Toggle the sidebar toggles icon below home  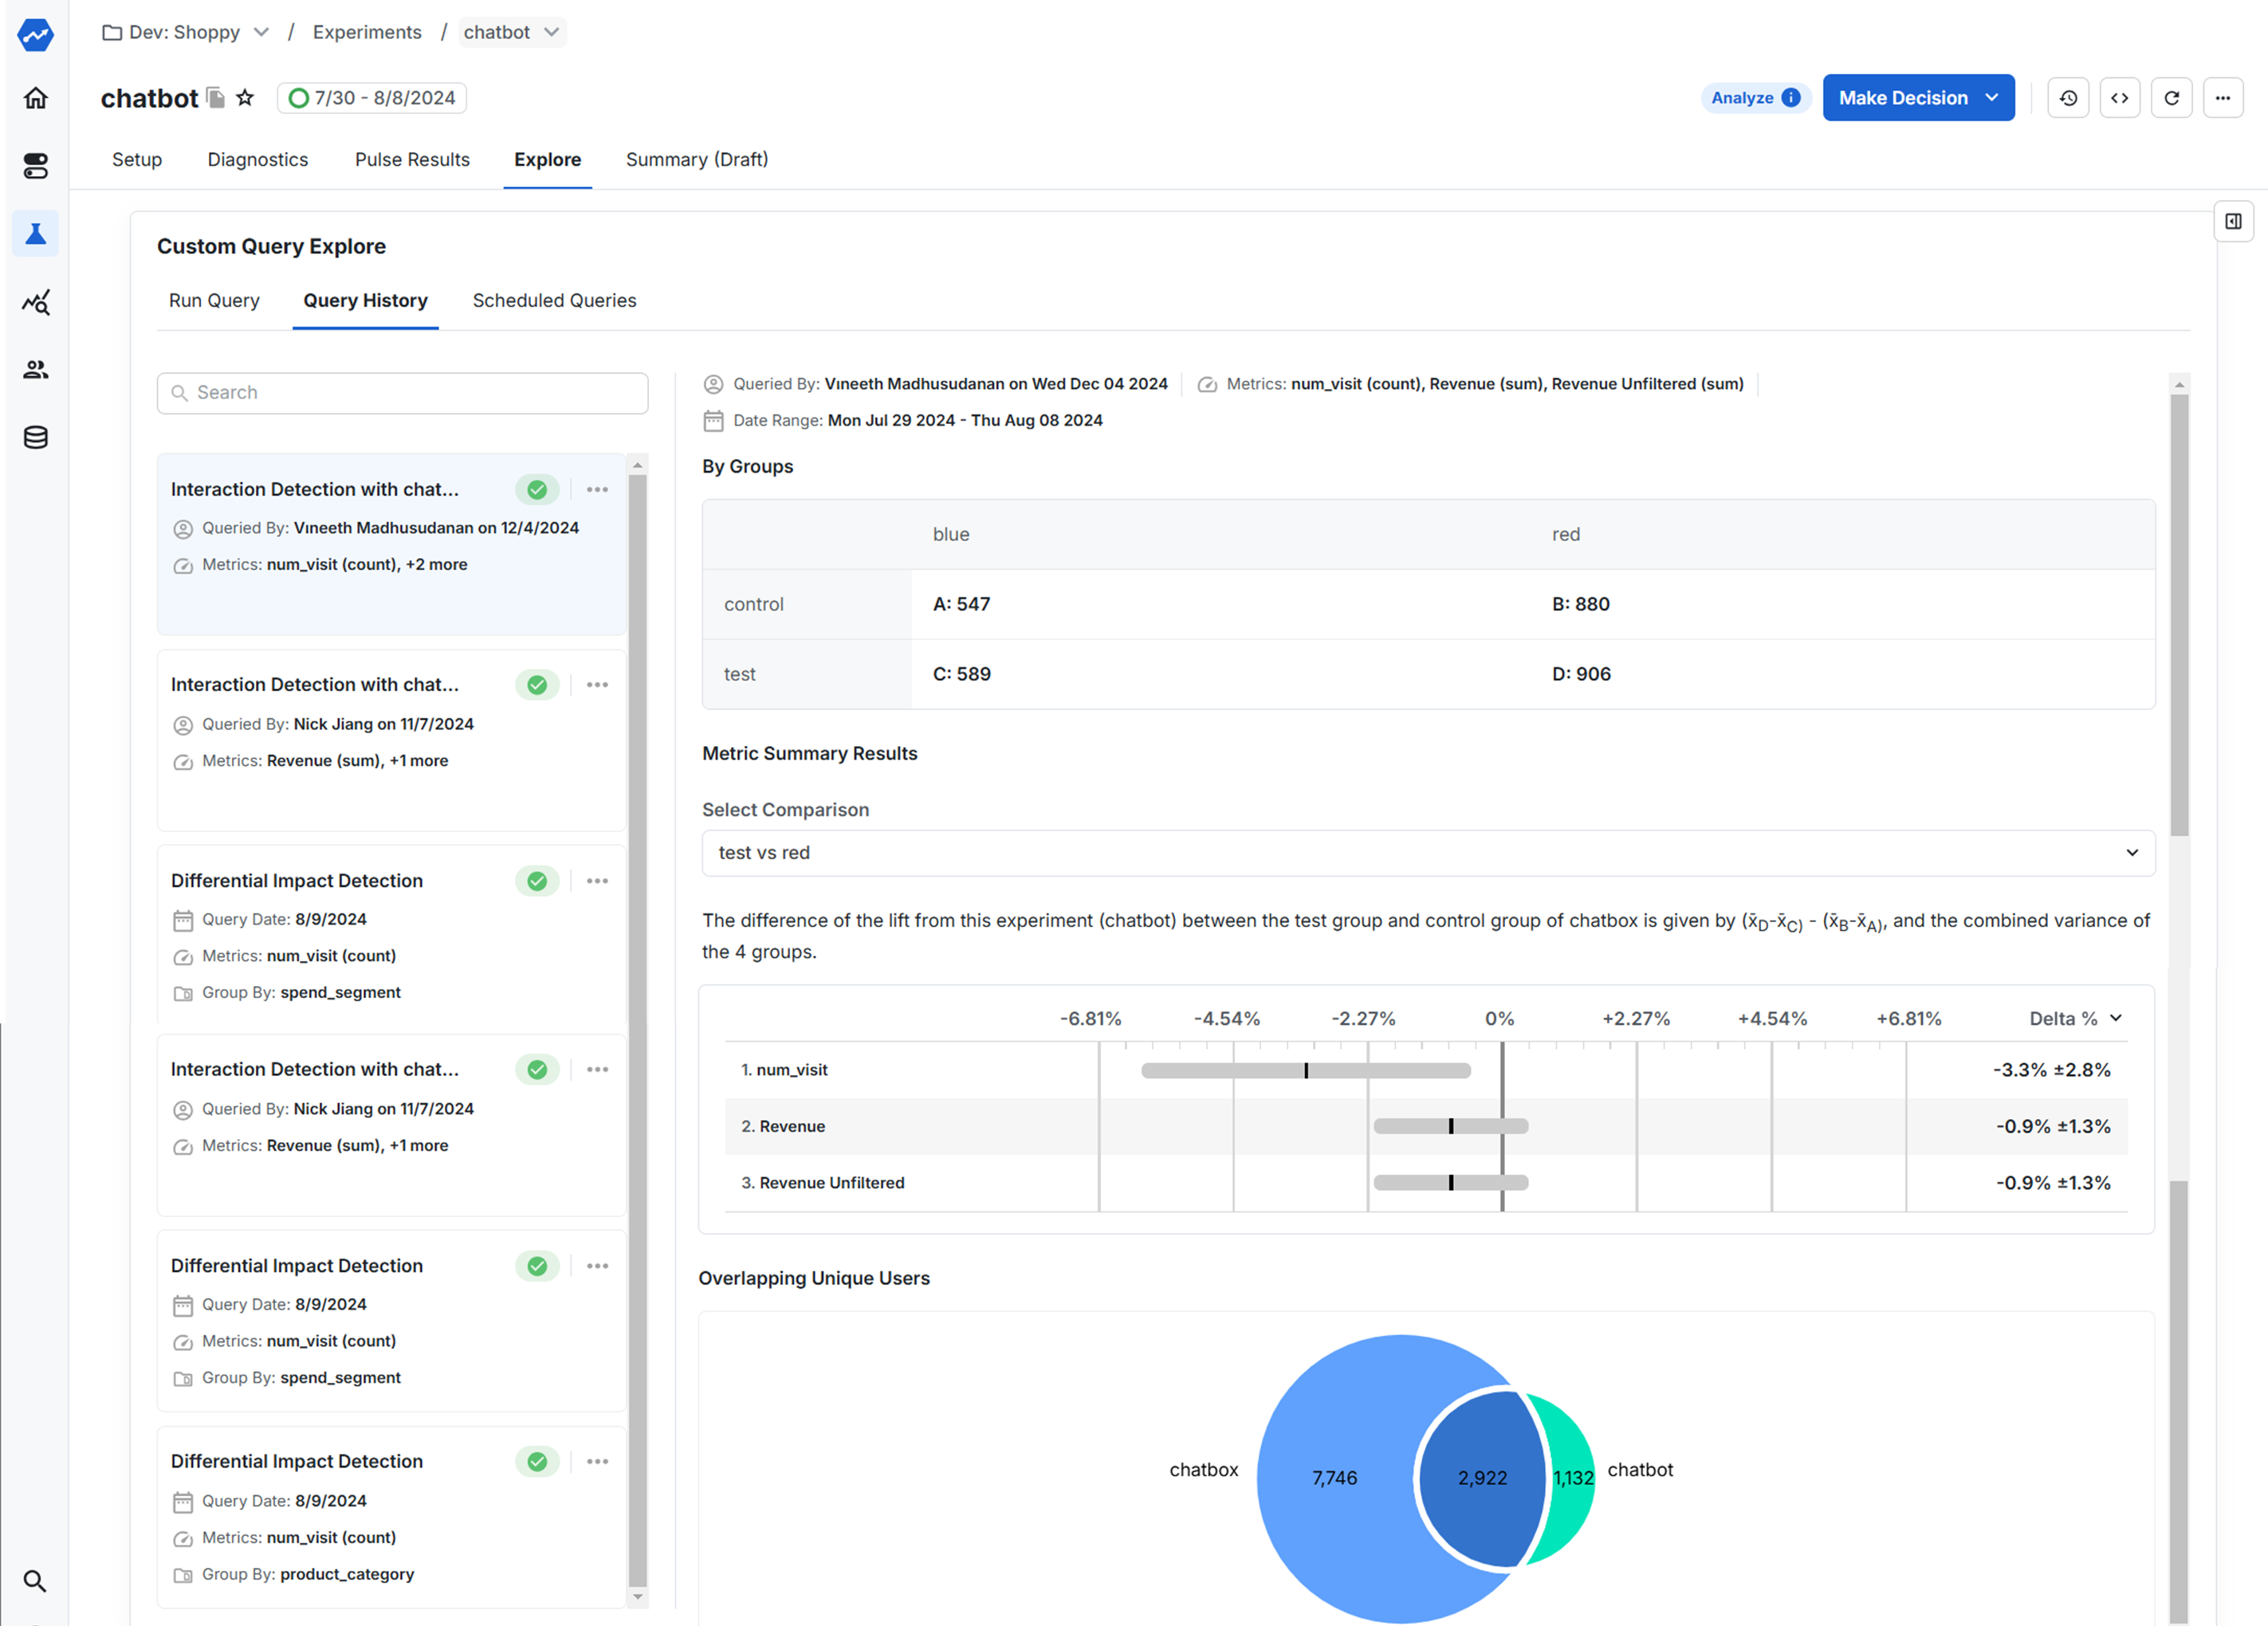click(35, 167)
